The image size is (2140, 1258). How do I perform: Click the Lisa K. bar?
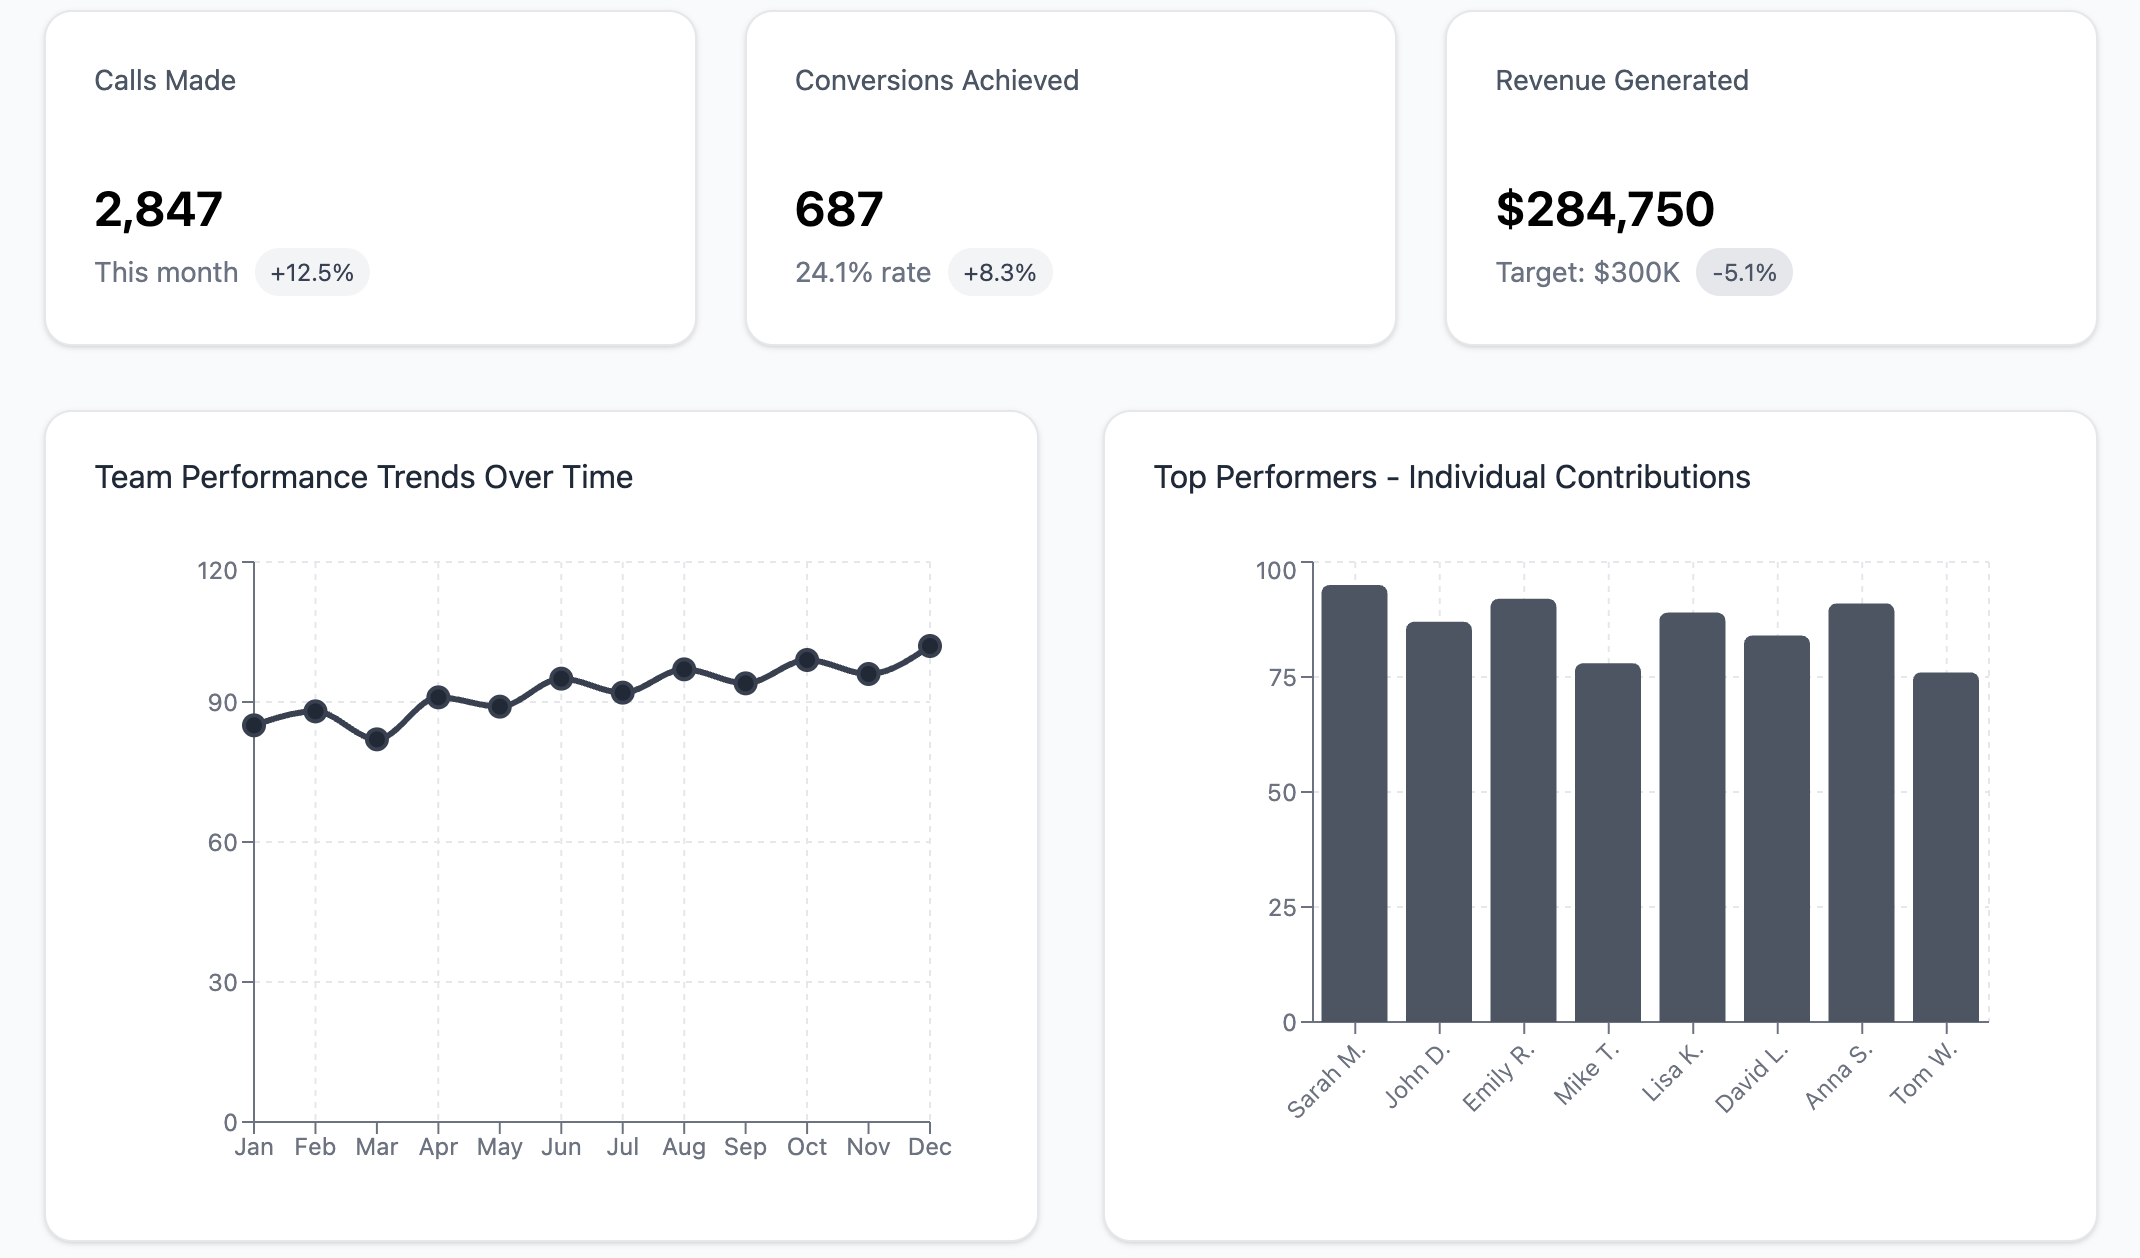click(1692, 817)
